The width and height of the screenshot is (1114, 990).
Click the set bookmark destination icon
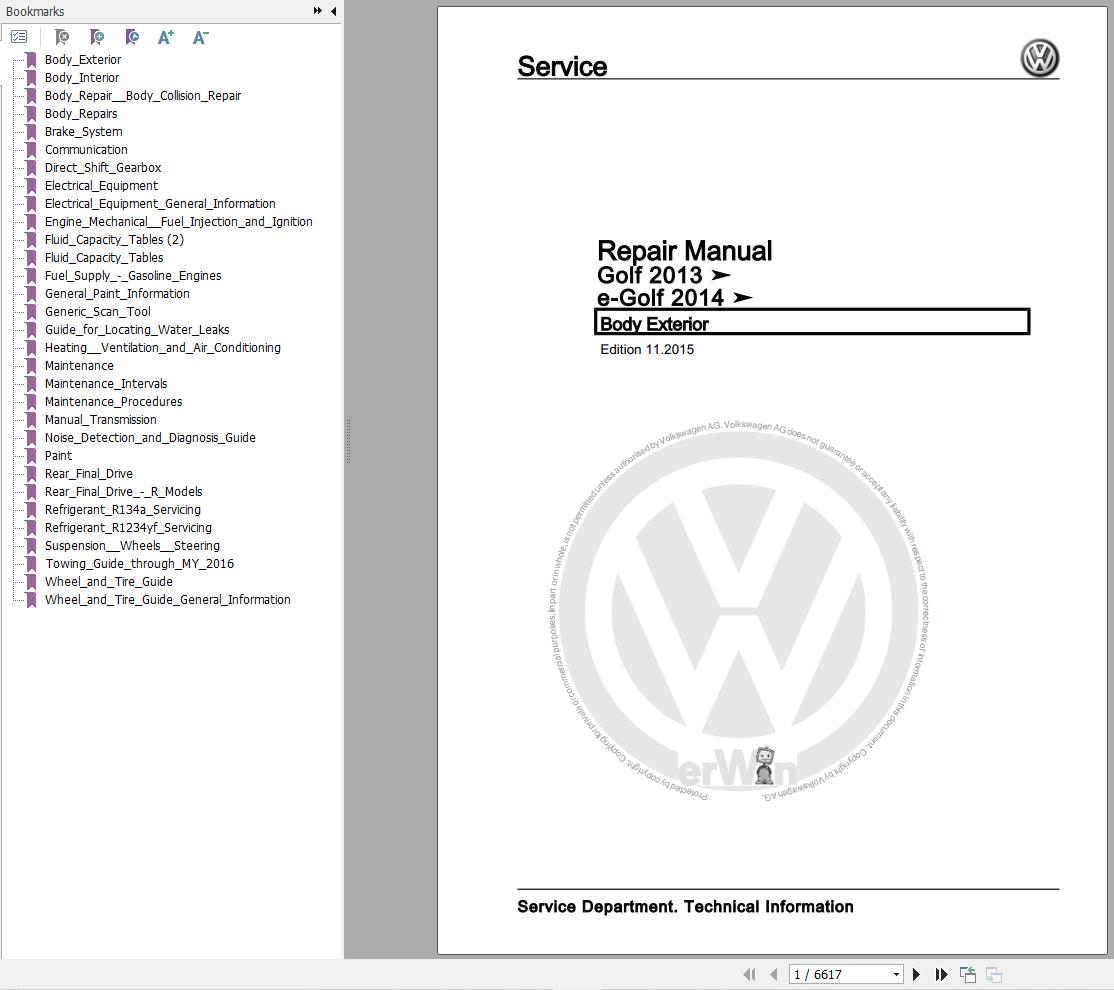[x=132, y=37]
